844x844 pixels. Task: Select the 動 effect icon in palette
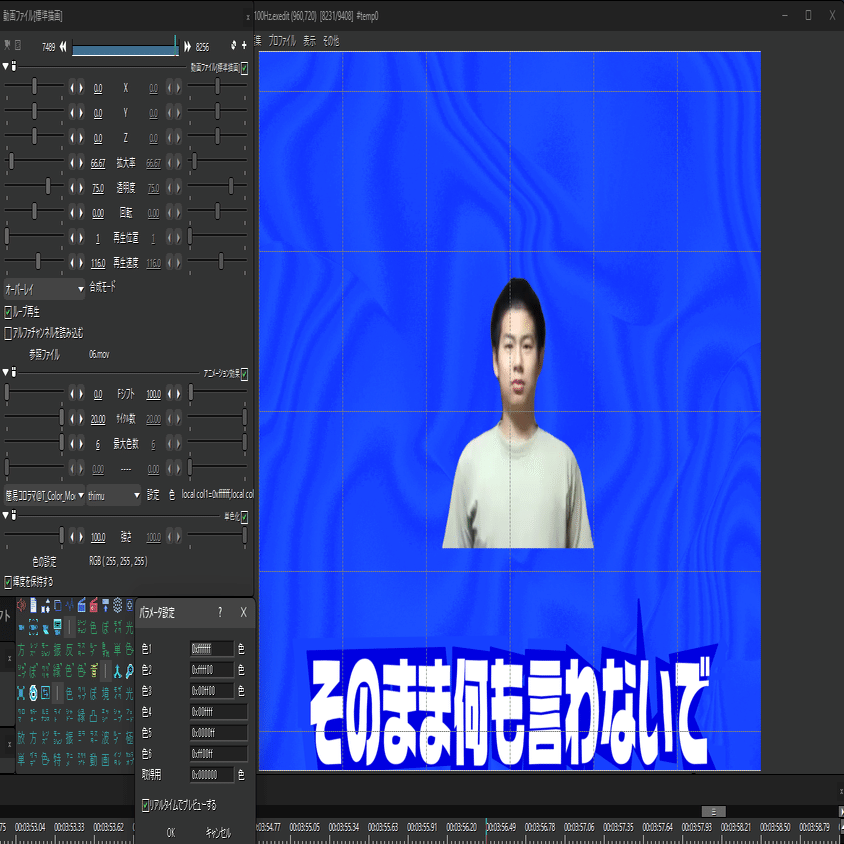94,759
